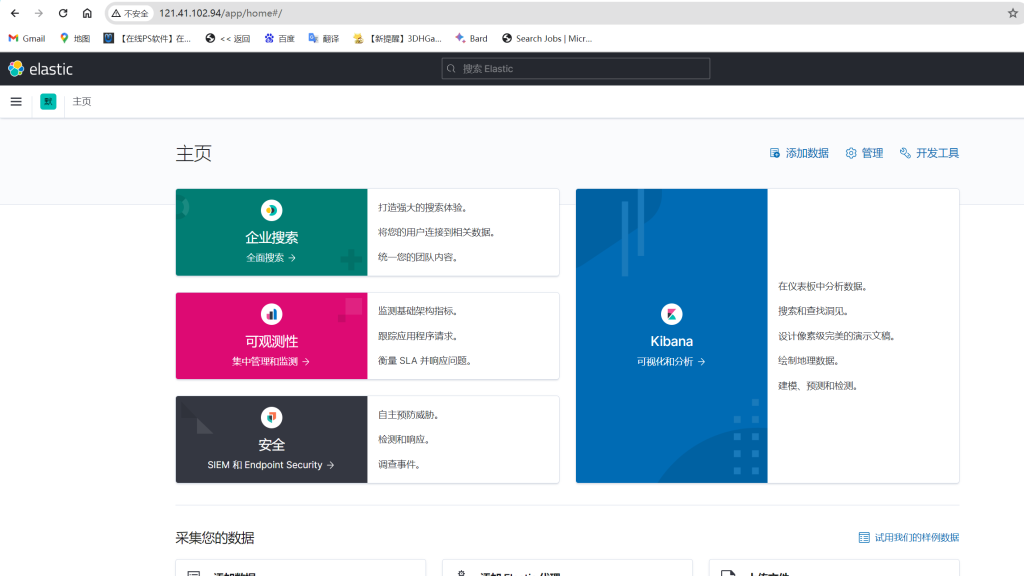Image resolution: width=1024 pixels, height=576 pixels.
Task: Open the browser home page
Action: (87, 13)
